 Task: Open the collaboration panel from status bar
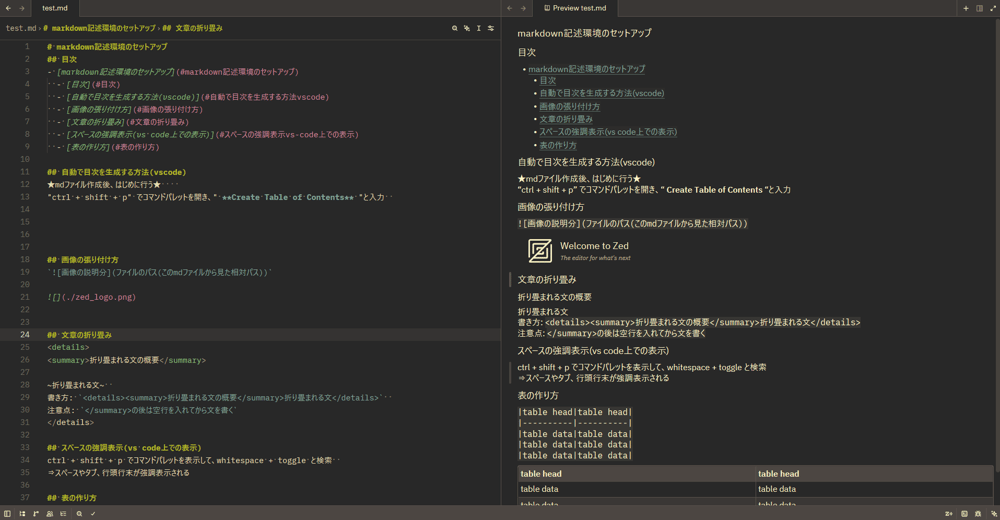click(50, 513)
